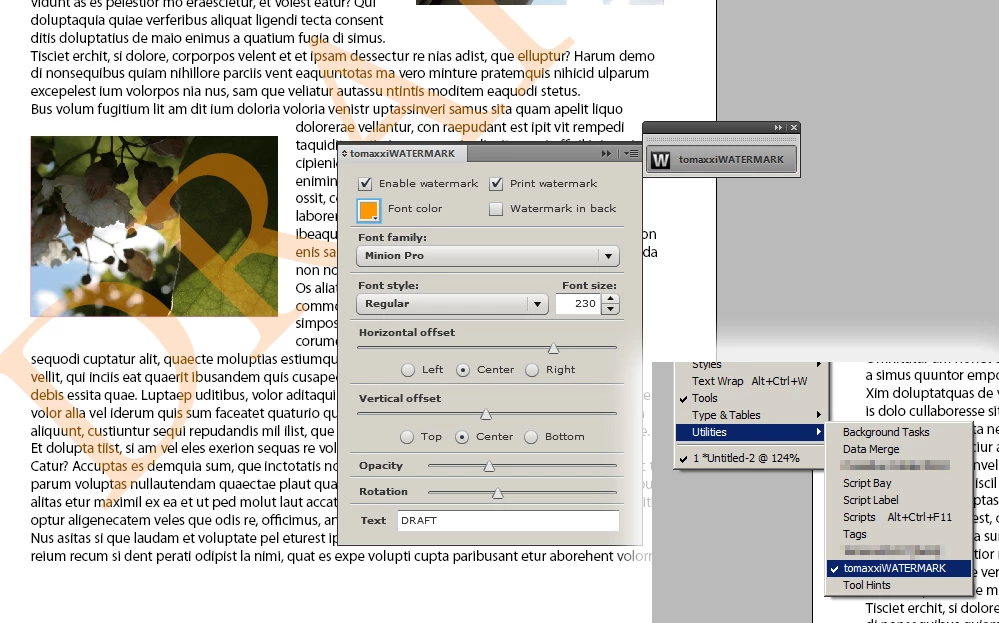This screenshot has width=999, height=623.
Task: Toggle the Tools menu item
Action: (x=751, y=398)
